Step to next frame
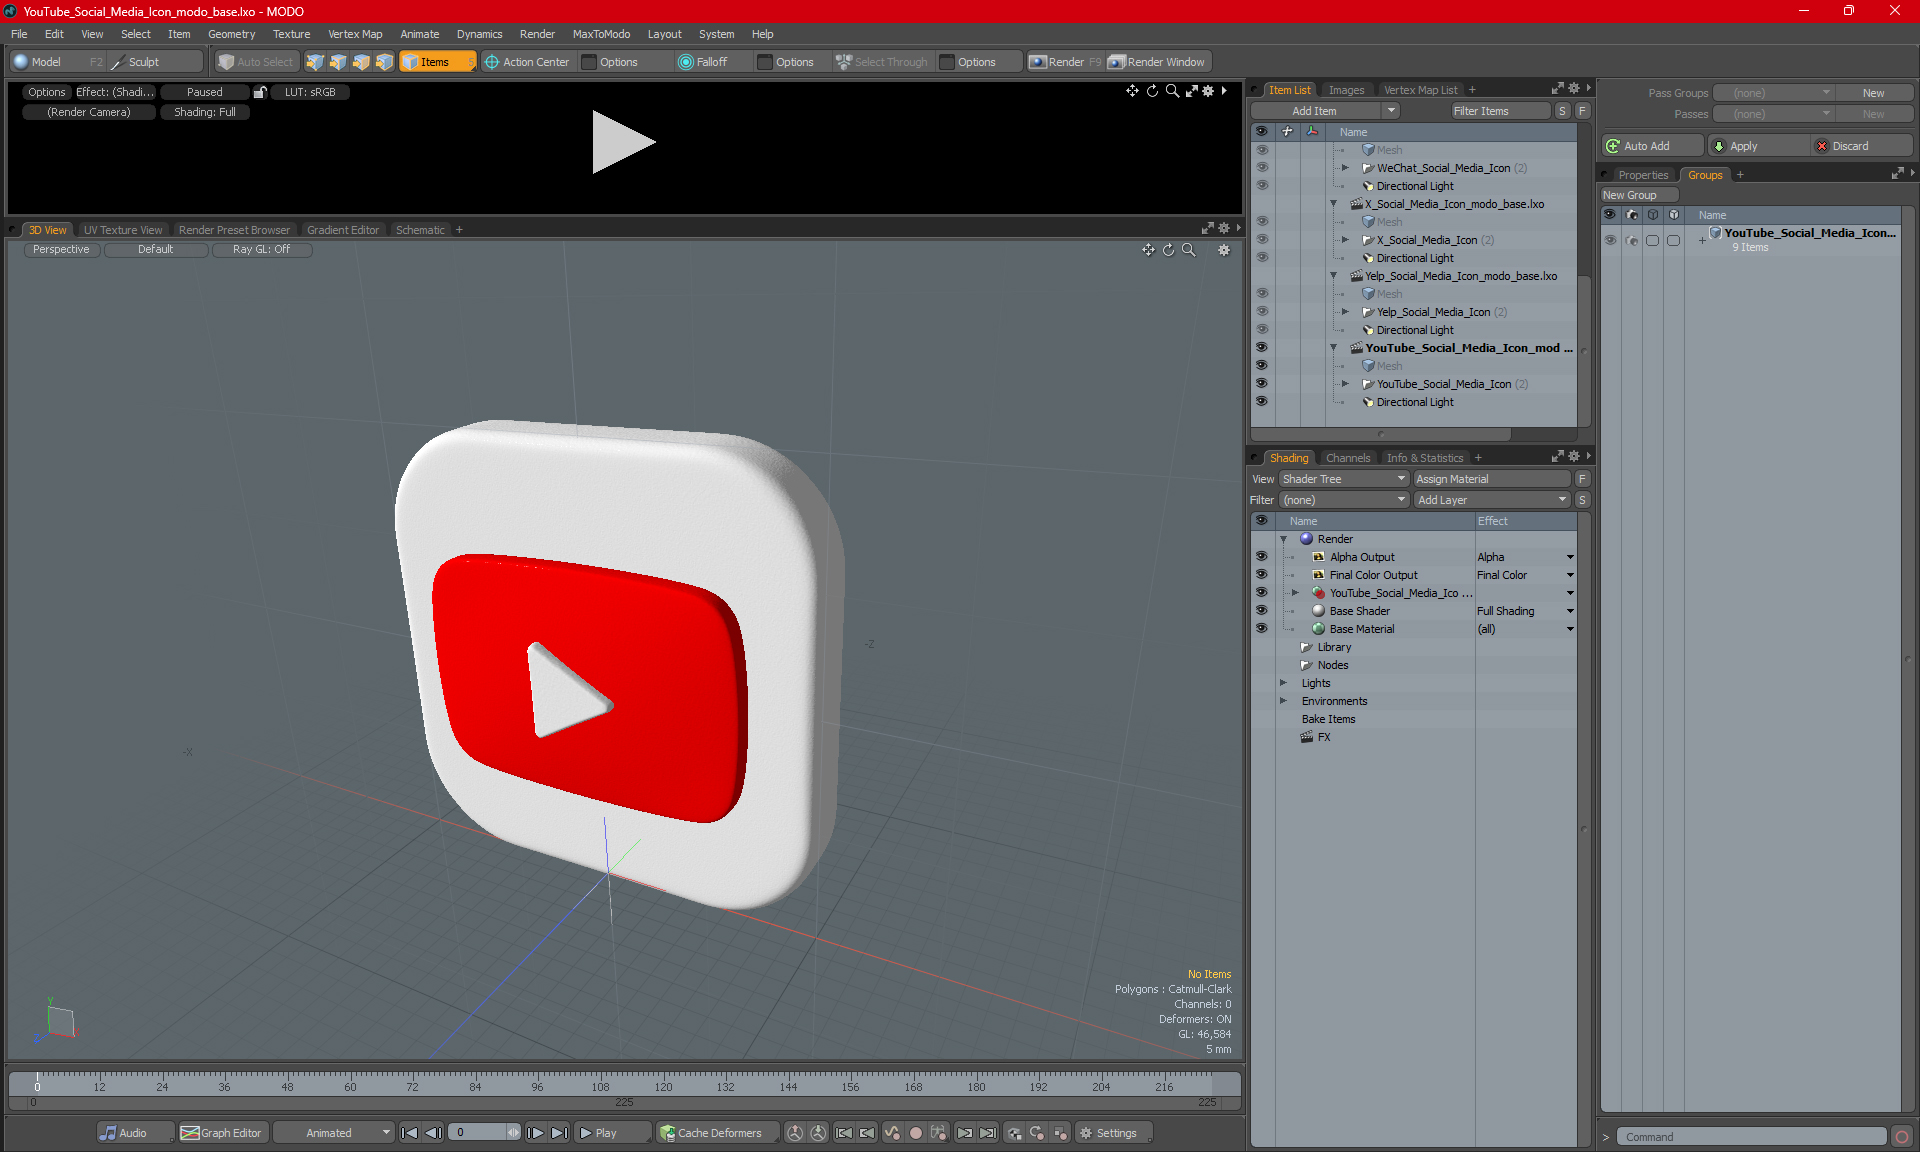This screenshot has width=1920, height=1152. pos(536,1133)
